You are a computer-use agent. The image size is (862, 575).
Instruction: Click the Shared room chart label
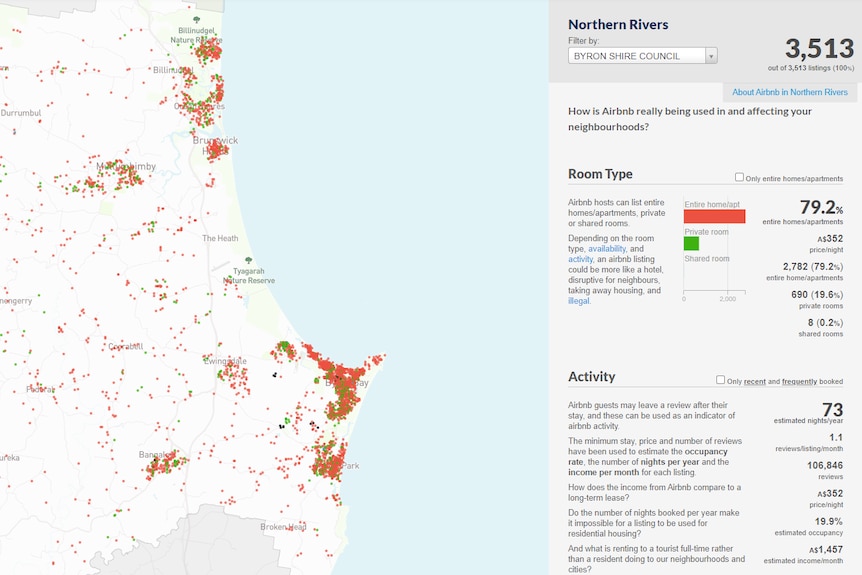[x=706, y=258]
